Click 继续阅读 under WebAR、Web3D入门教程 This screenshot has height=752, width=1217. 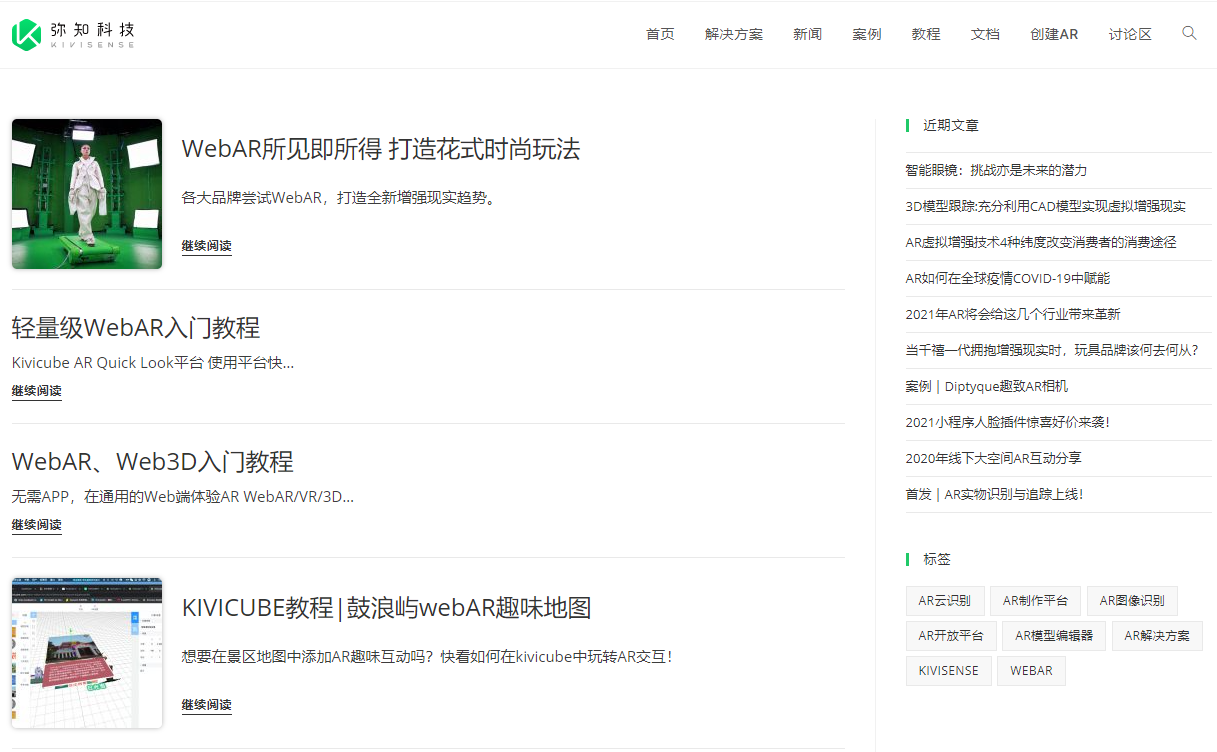tap(37, 525)
